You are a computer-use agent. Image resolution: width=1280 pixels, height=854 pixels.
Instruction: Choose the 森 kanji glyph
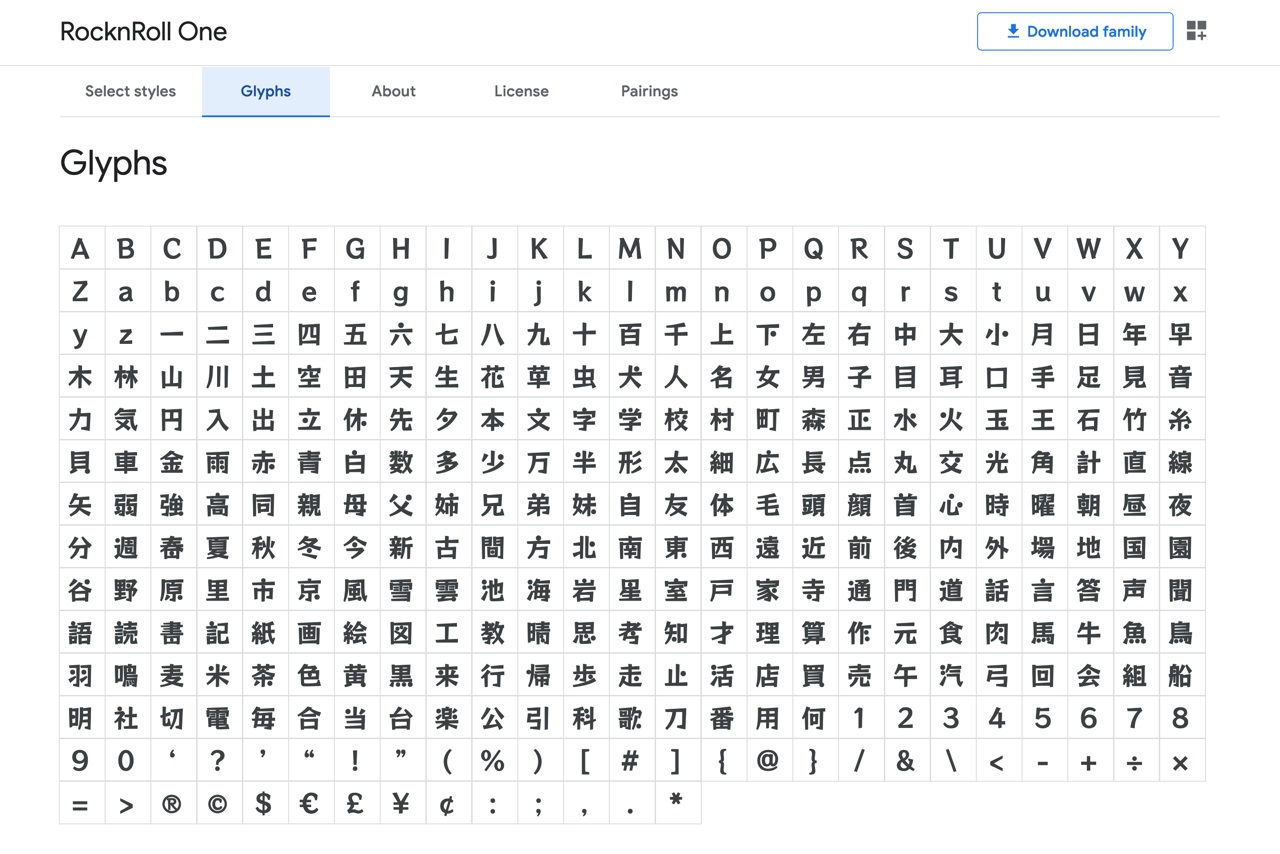tap(813, 419)
